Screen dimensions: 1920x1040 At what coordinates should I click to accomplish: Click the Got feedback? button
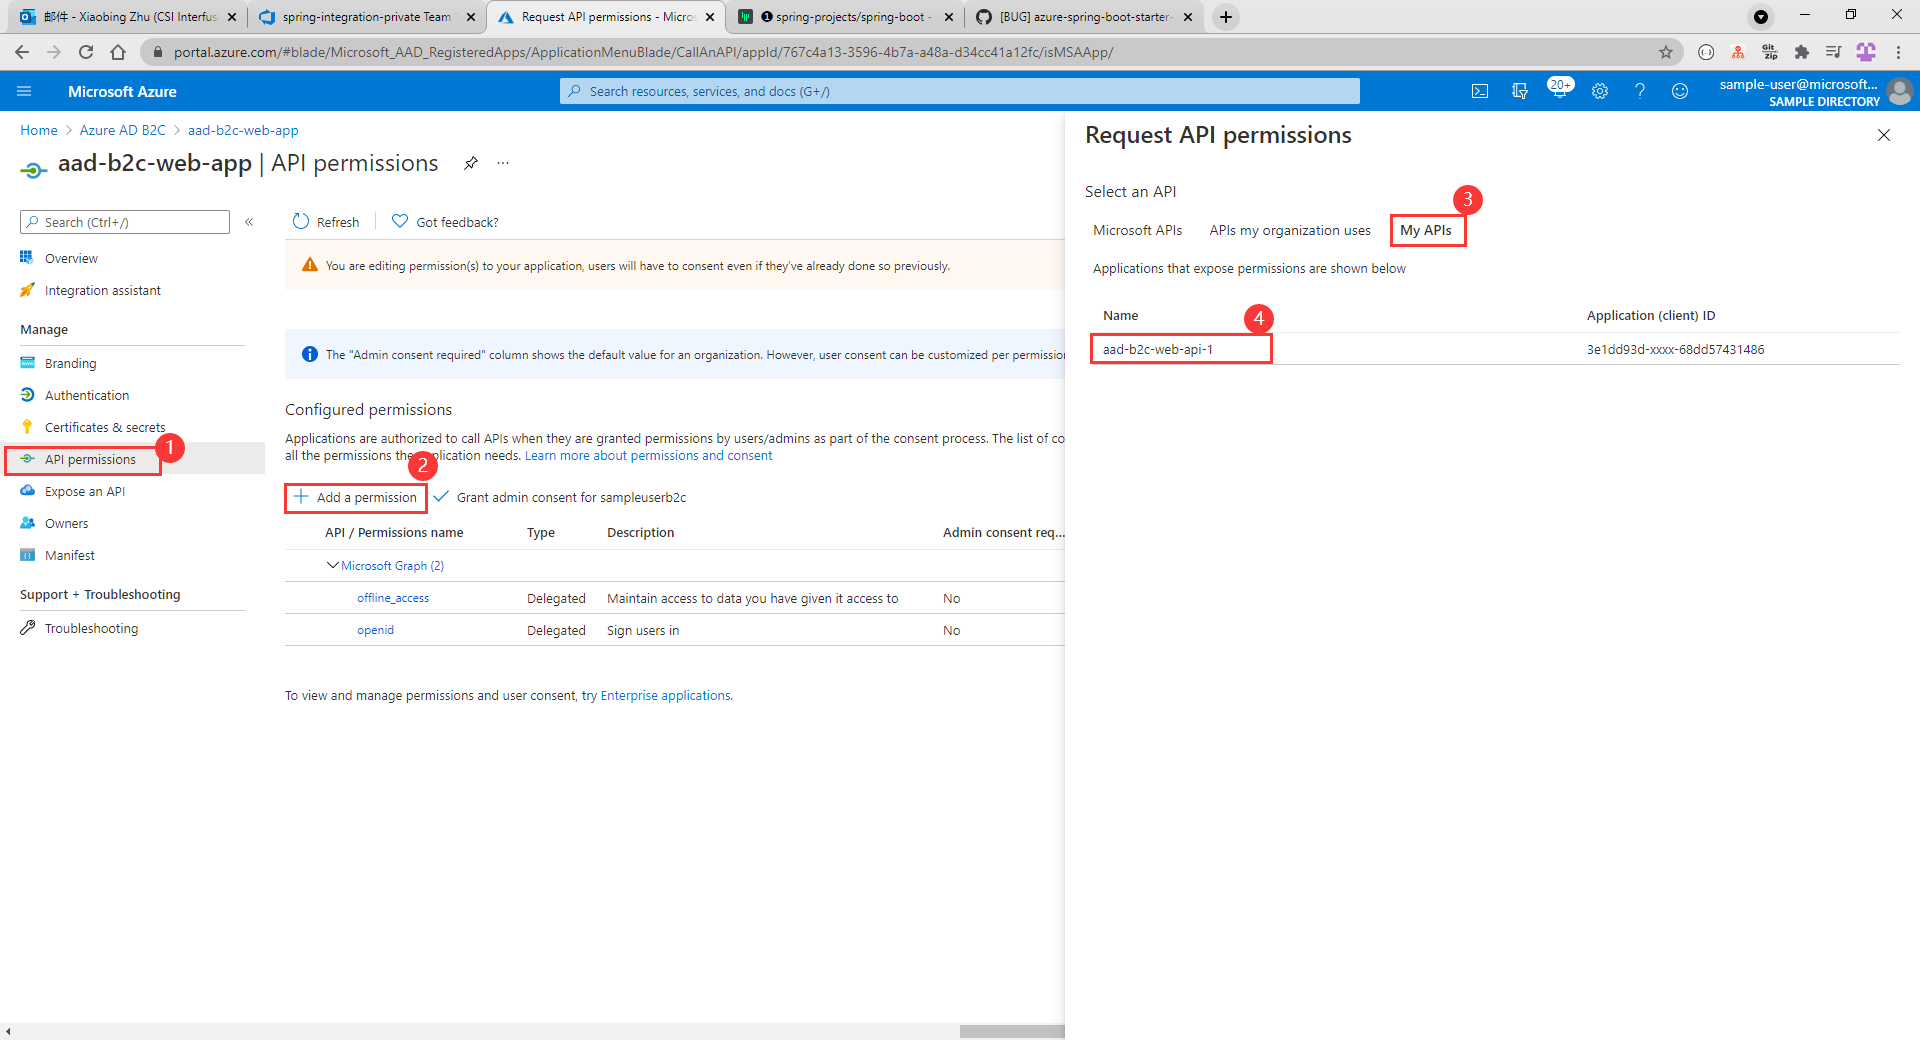(x=445, y=222)
